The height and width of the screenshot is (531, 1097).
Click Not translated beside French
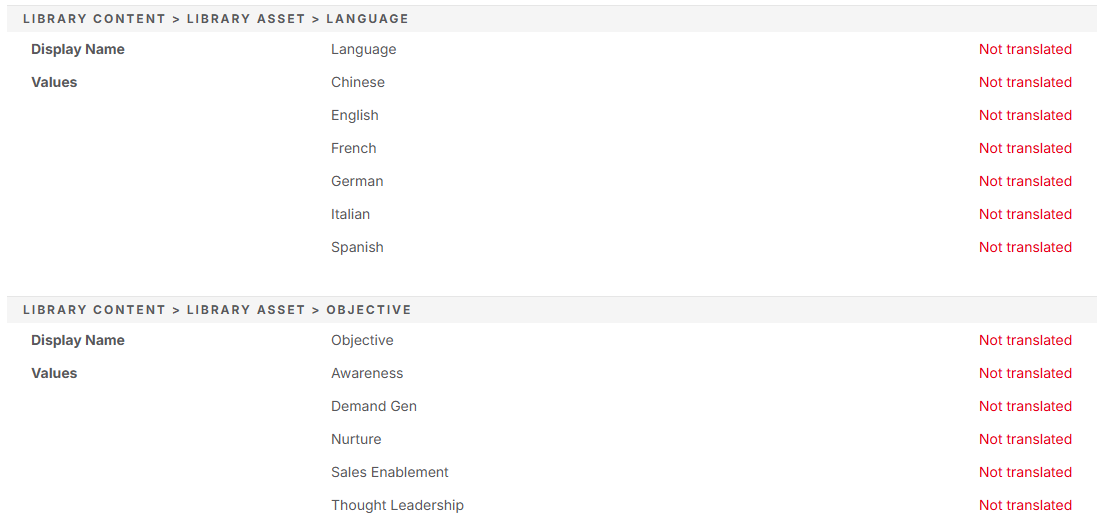point(1025,148)
